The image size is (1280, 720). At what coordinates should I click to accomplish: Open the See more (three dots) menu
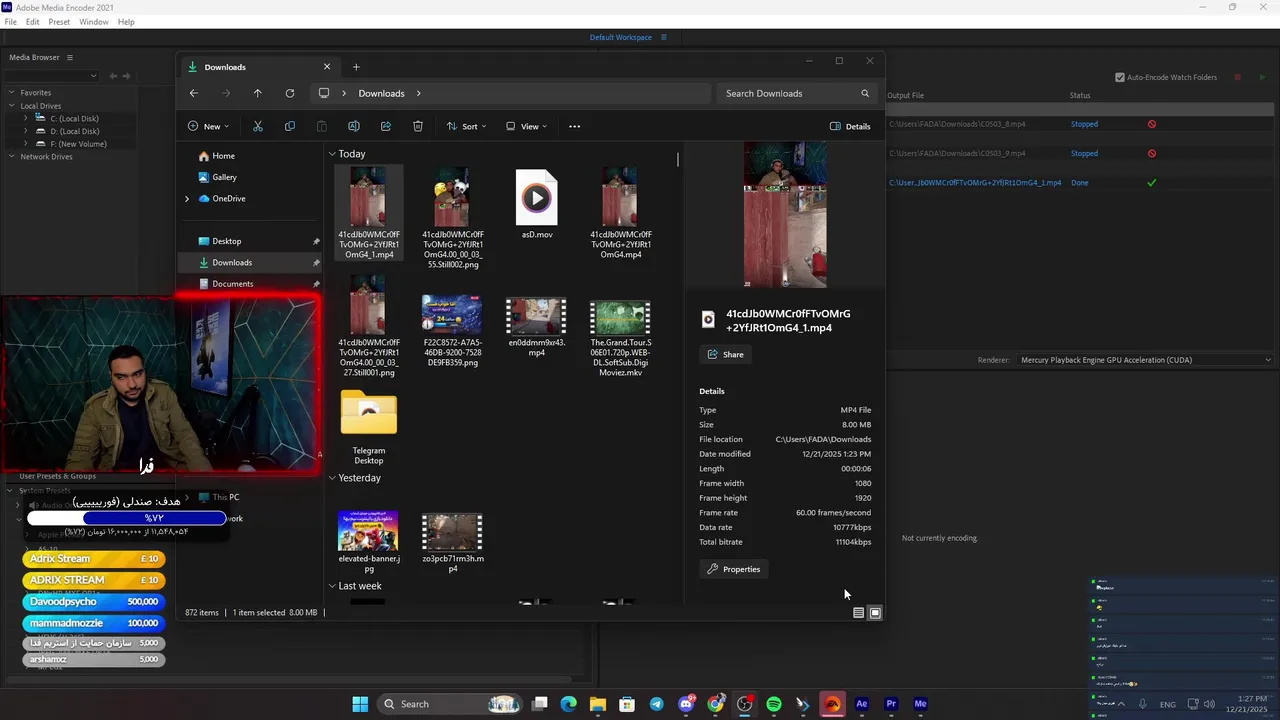pyautogui.click(x=574, y=126)
